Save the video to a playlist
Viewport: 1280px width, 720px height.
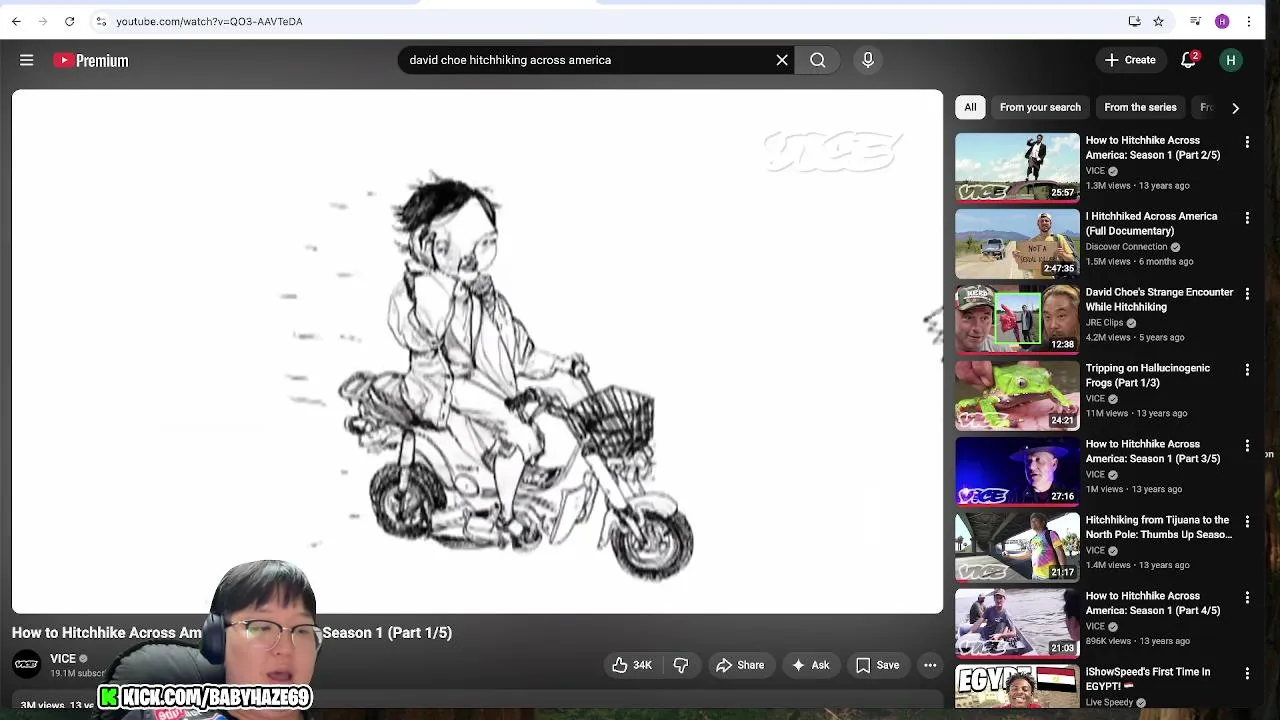click(x=878, y=665)
